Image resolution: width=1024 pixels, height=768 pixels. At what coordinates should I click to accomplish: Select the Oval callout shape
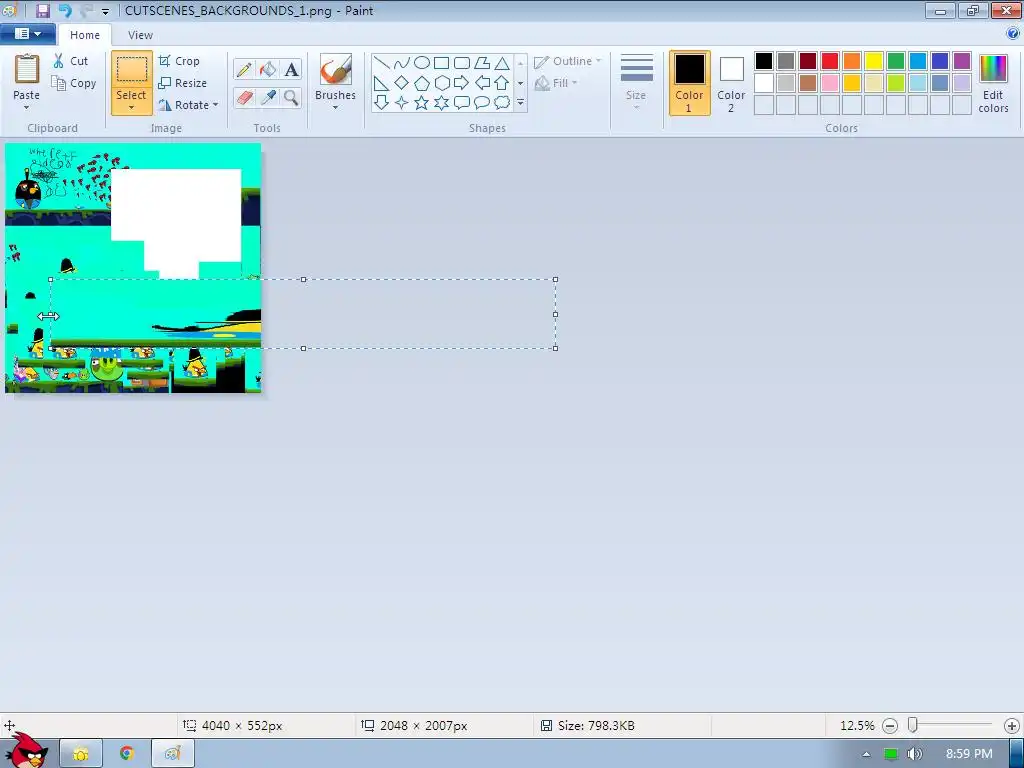(x=482, y=103)
